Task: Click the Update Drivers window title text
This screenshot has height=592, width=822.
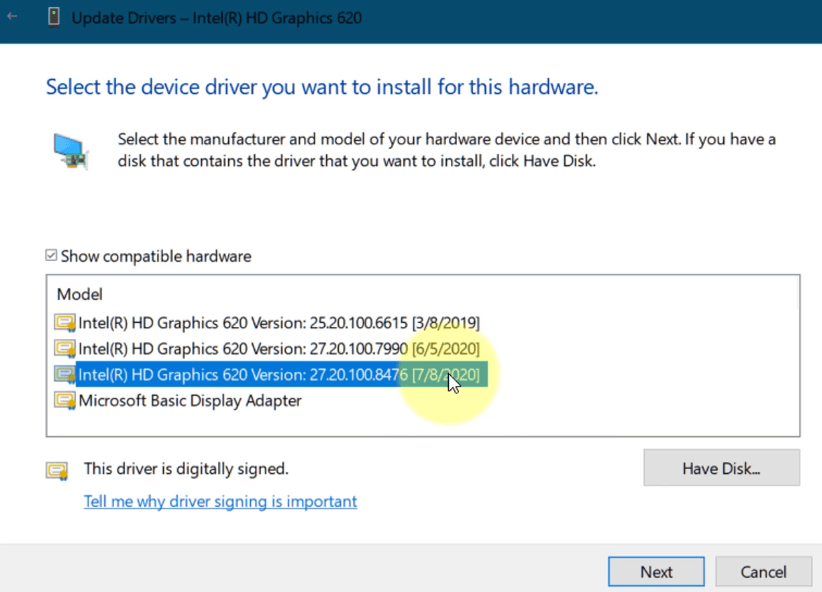Action: click(x=217, y=18)
